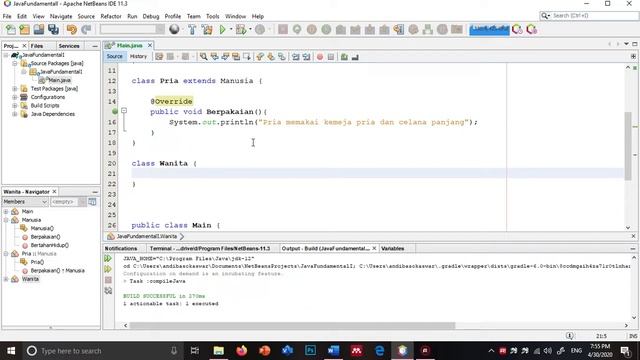Click the Stop square icon in Output panel
The height and width of the screenshot is (360, 640).
pyautogui.click(x=108, y=280)
